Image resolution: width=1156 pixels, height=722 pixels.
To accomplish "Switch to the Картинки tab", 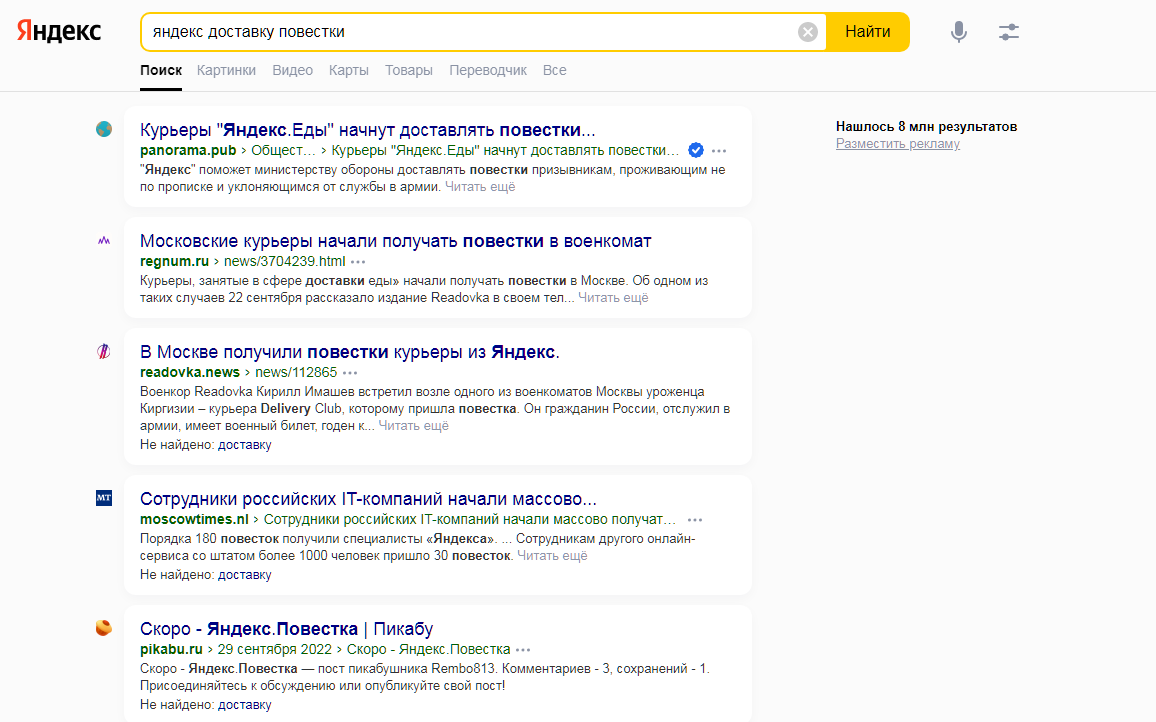I will 226,70.
